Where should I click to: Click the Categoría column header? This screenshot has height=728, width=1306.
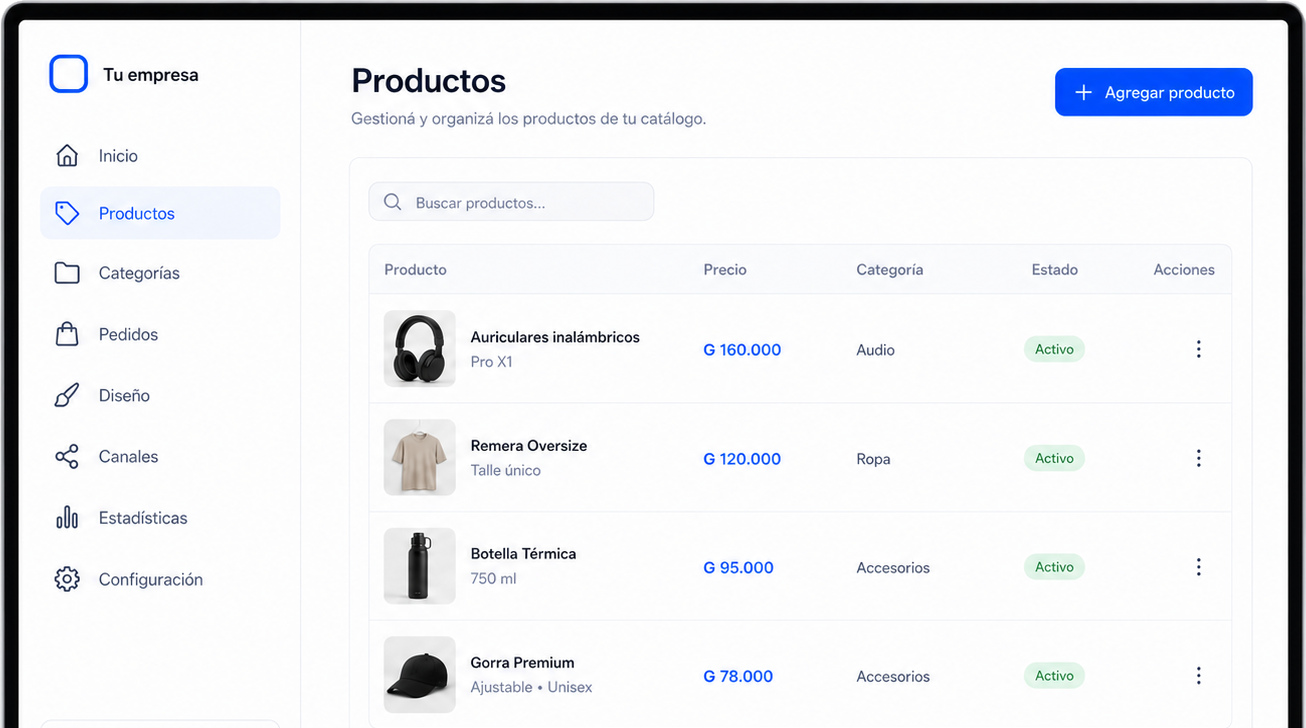point(890,270)
